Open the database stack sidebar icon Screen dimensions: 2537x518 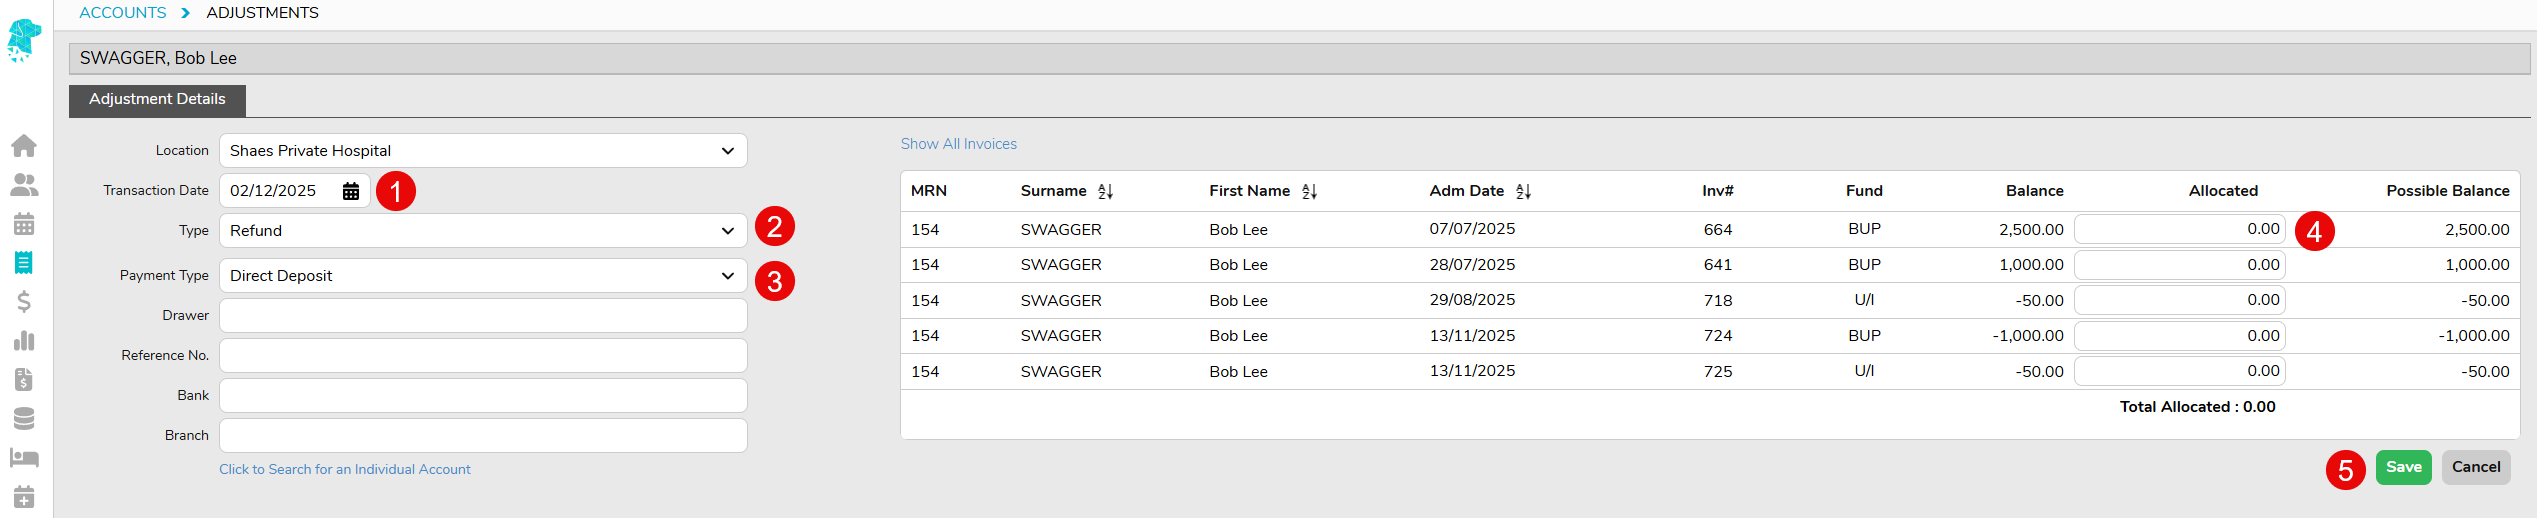[24, 419]
